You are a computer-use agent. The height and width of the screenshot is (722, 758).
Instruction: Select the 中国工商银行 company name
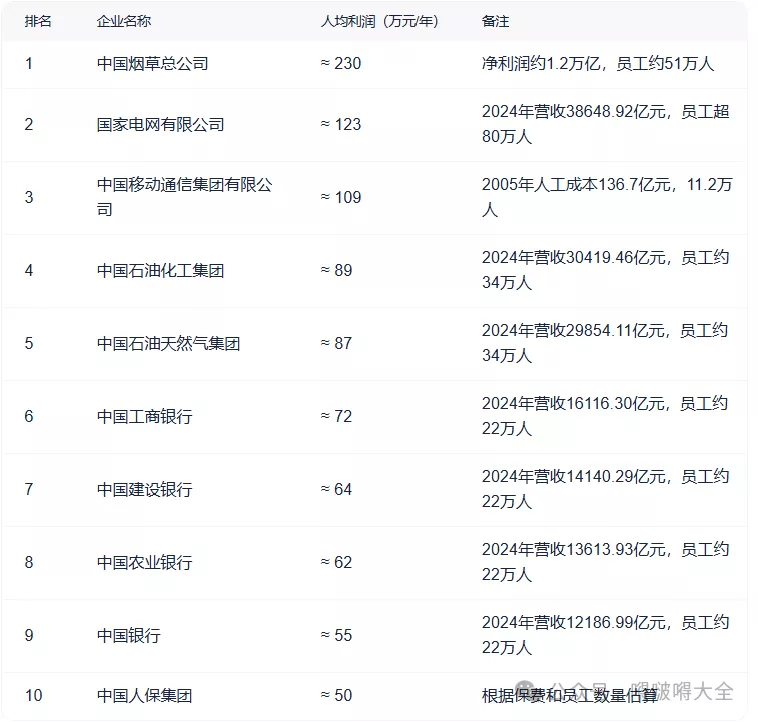pos(144,416)
